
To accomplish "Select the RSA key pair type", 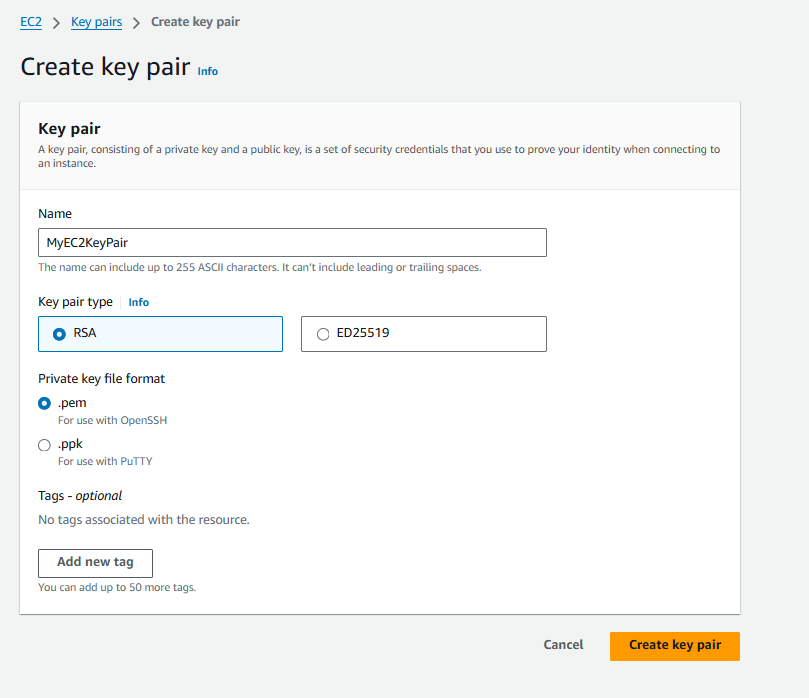I will (x=60, y=334).
